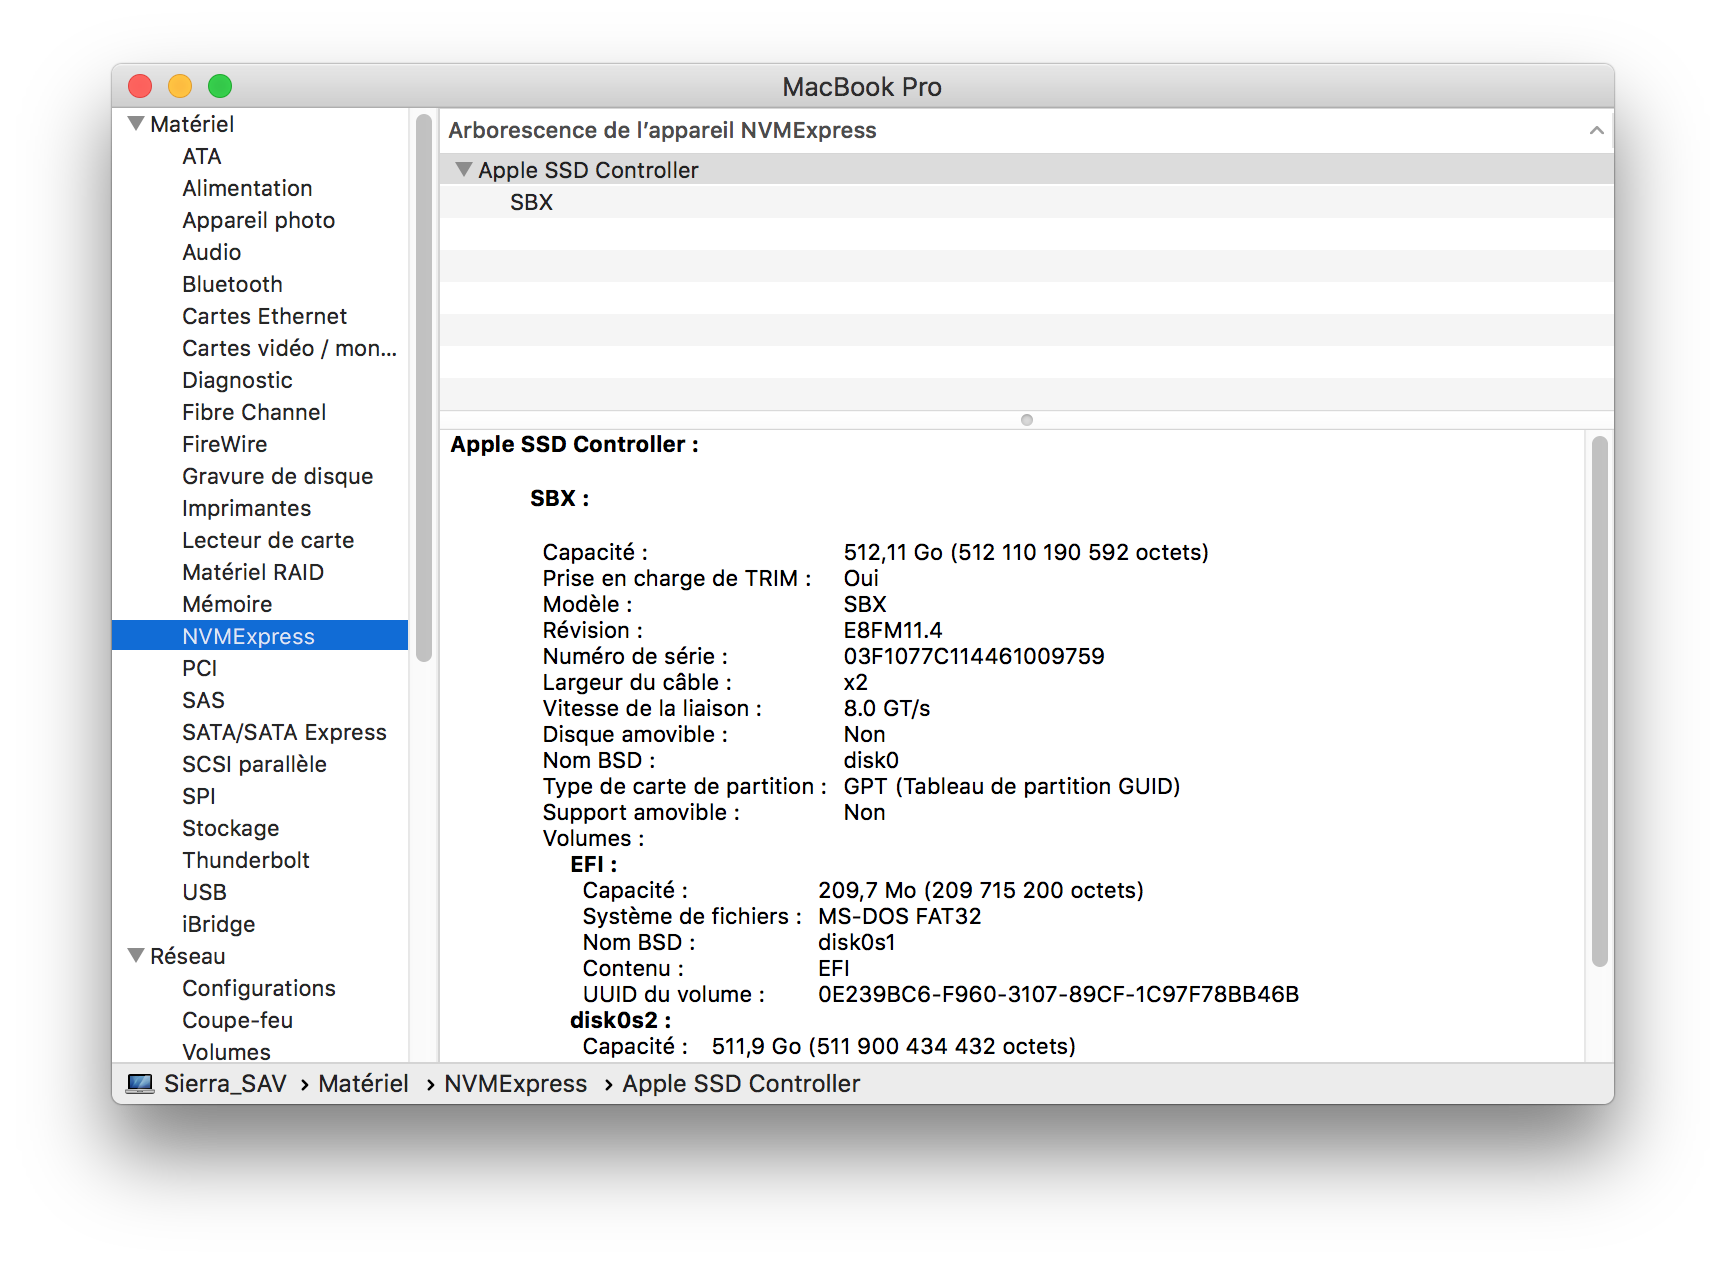Open Gravure de disque category
This screenshot has height=1264, width=1726.
point(277,476)
